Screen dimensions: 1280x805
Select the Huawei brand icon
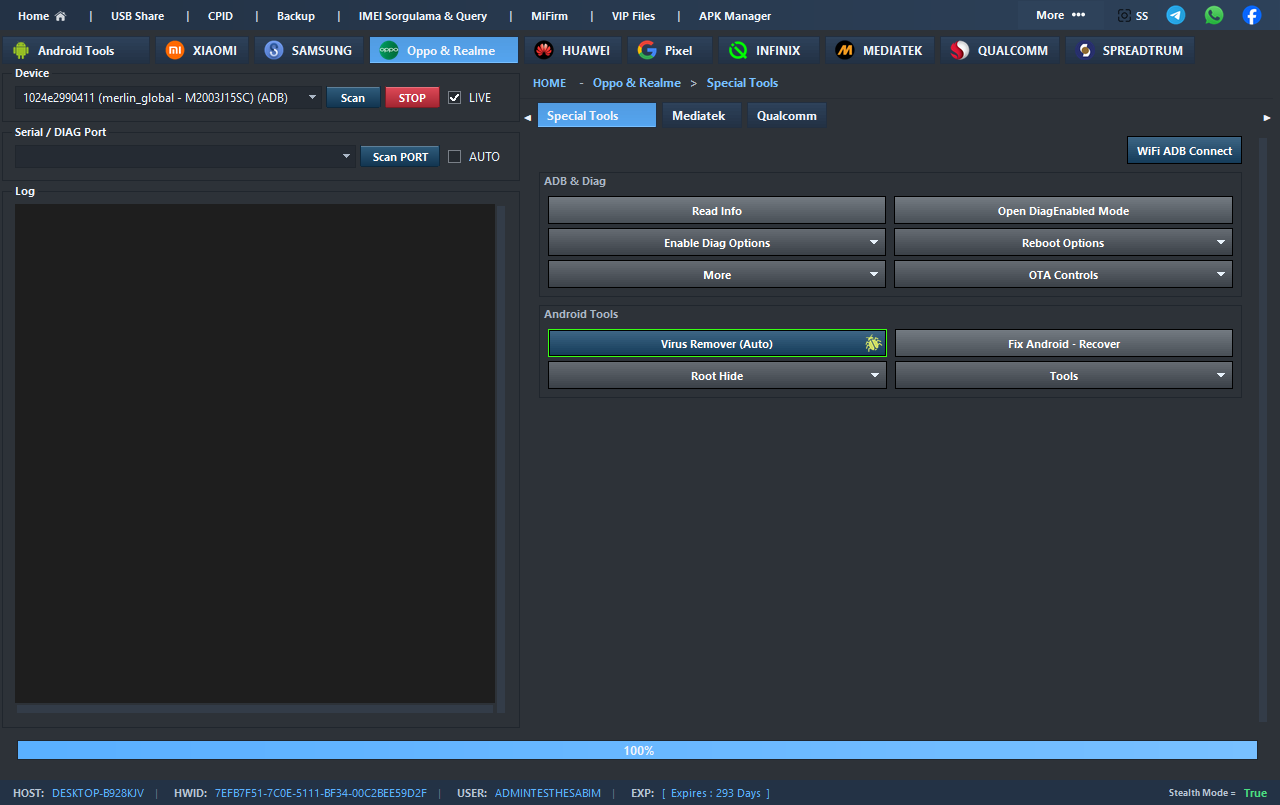(x=544, y=50)
